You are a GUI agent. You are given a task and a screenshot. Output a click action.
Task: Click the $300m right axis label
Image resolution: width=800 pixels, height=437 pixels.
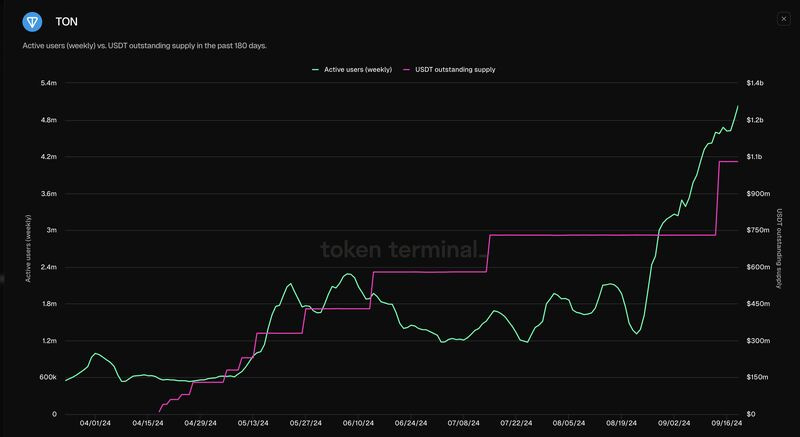(758, 341)
